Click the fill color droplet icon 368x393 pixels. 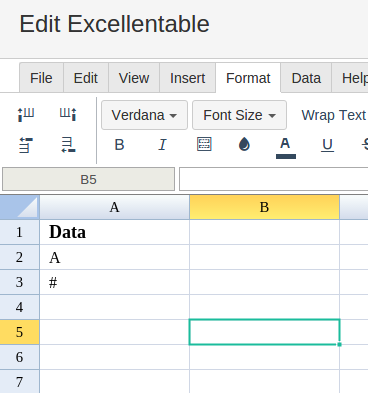click(x=244, y=144)
